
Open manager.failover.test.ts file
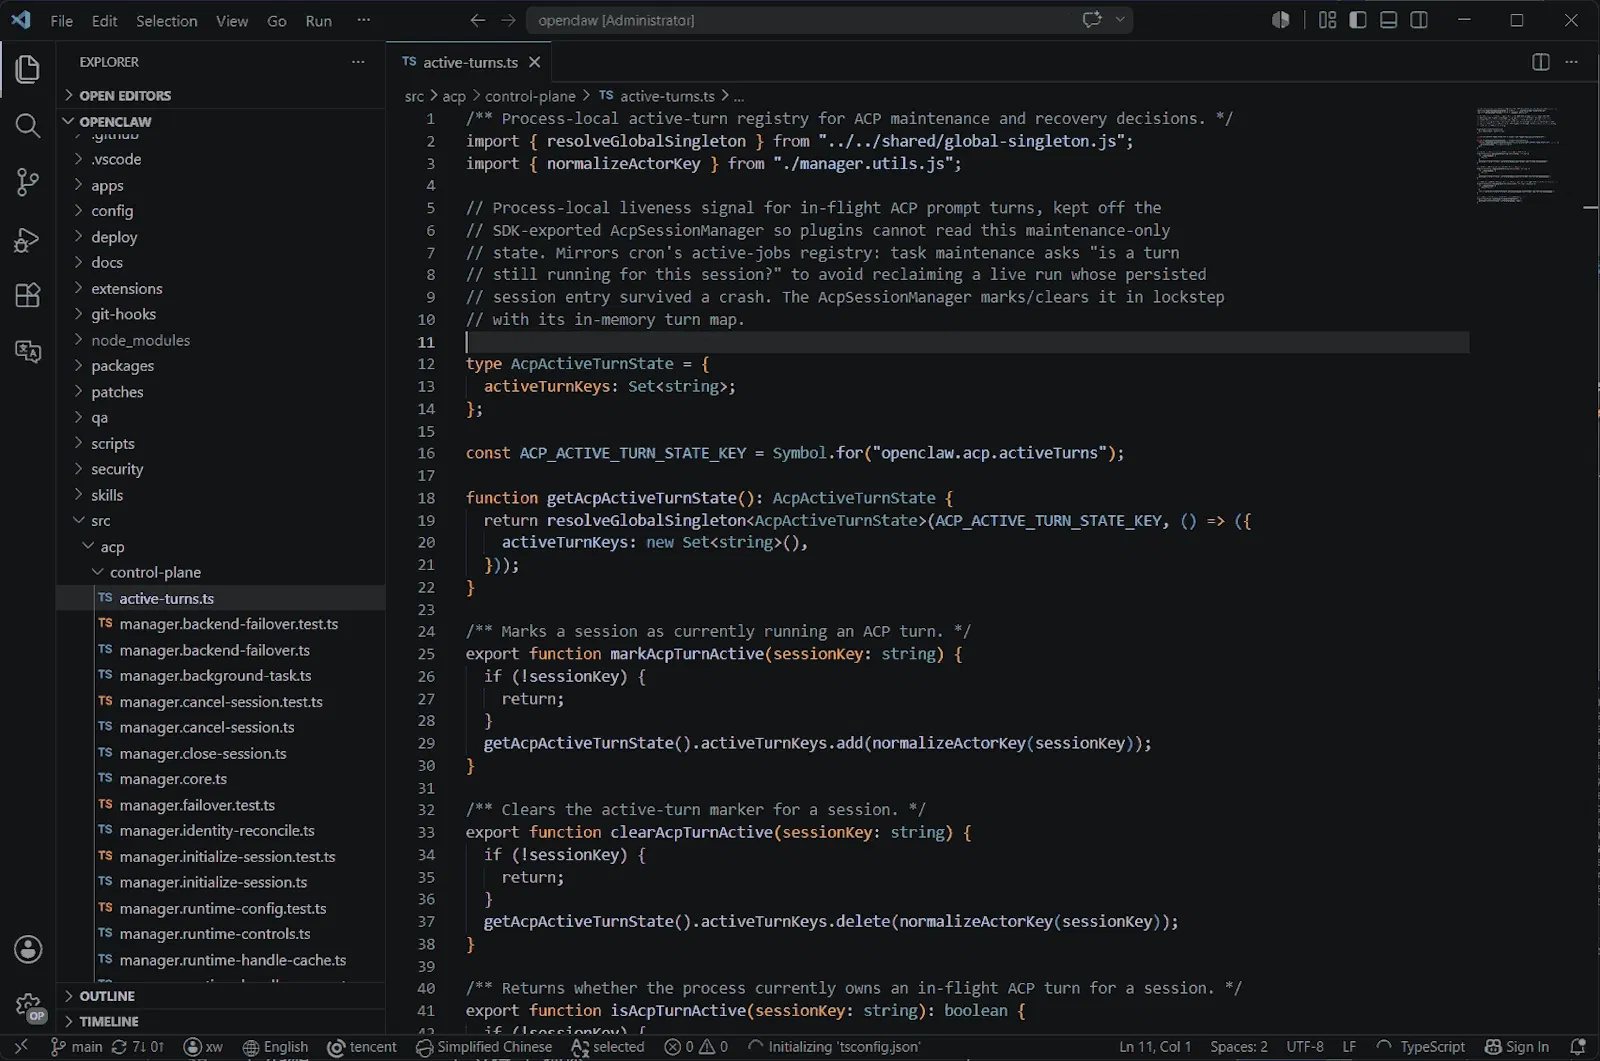[221, 805]
